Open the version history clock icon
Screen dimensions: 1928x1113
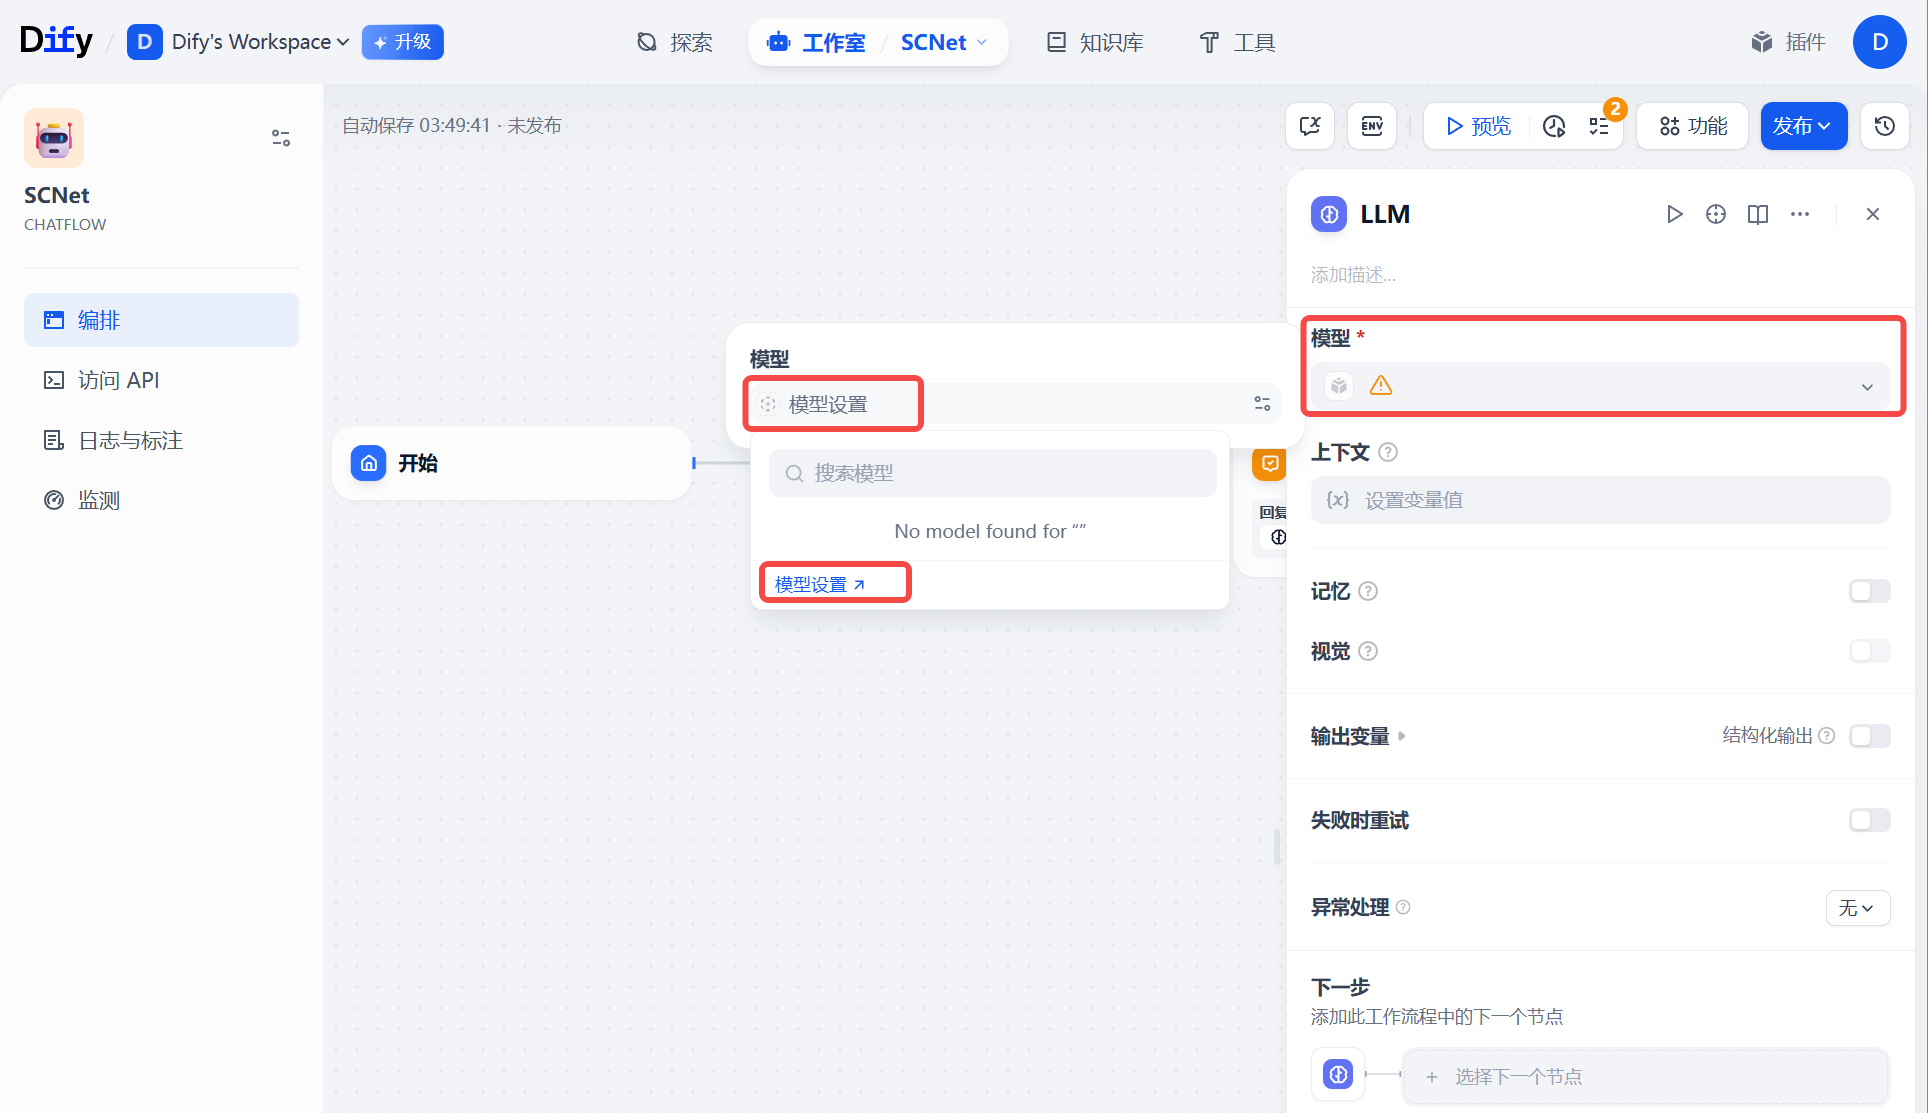click(1884, 126)
